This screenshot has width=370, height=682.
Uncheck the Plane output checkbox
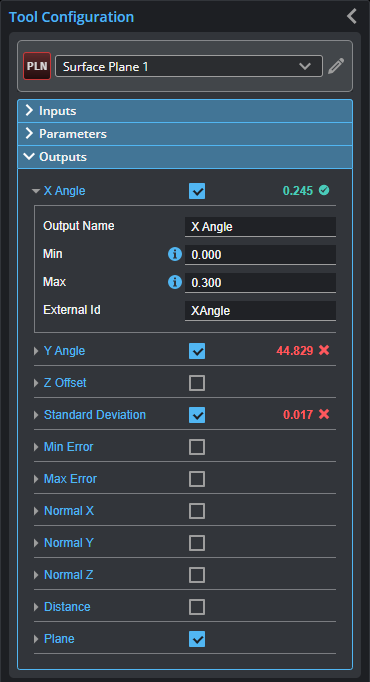click(197, 639)
